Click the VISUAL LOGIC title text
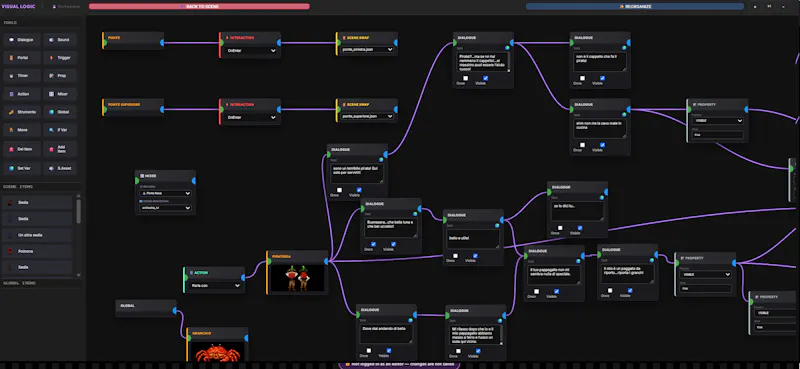Screen dimensions: 800x369 point(18,7)
